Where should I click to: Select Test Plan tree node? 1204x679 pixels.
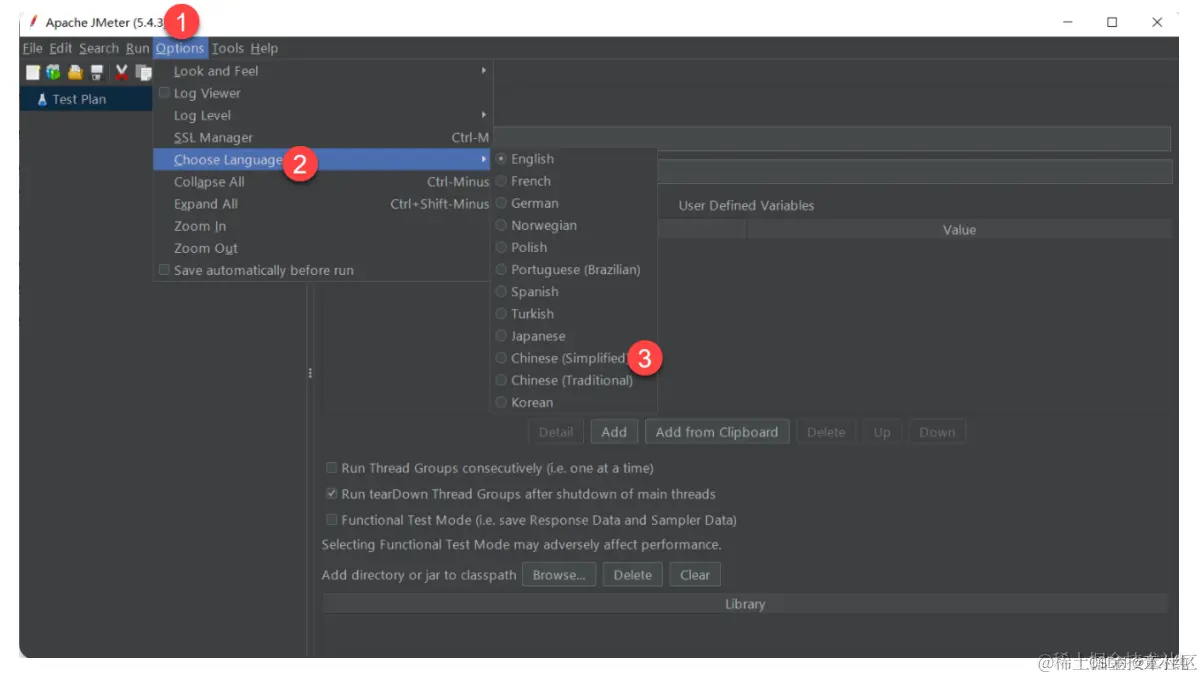click(79, 99)
